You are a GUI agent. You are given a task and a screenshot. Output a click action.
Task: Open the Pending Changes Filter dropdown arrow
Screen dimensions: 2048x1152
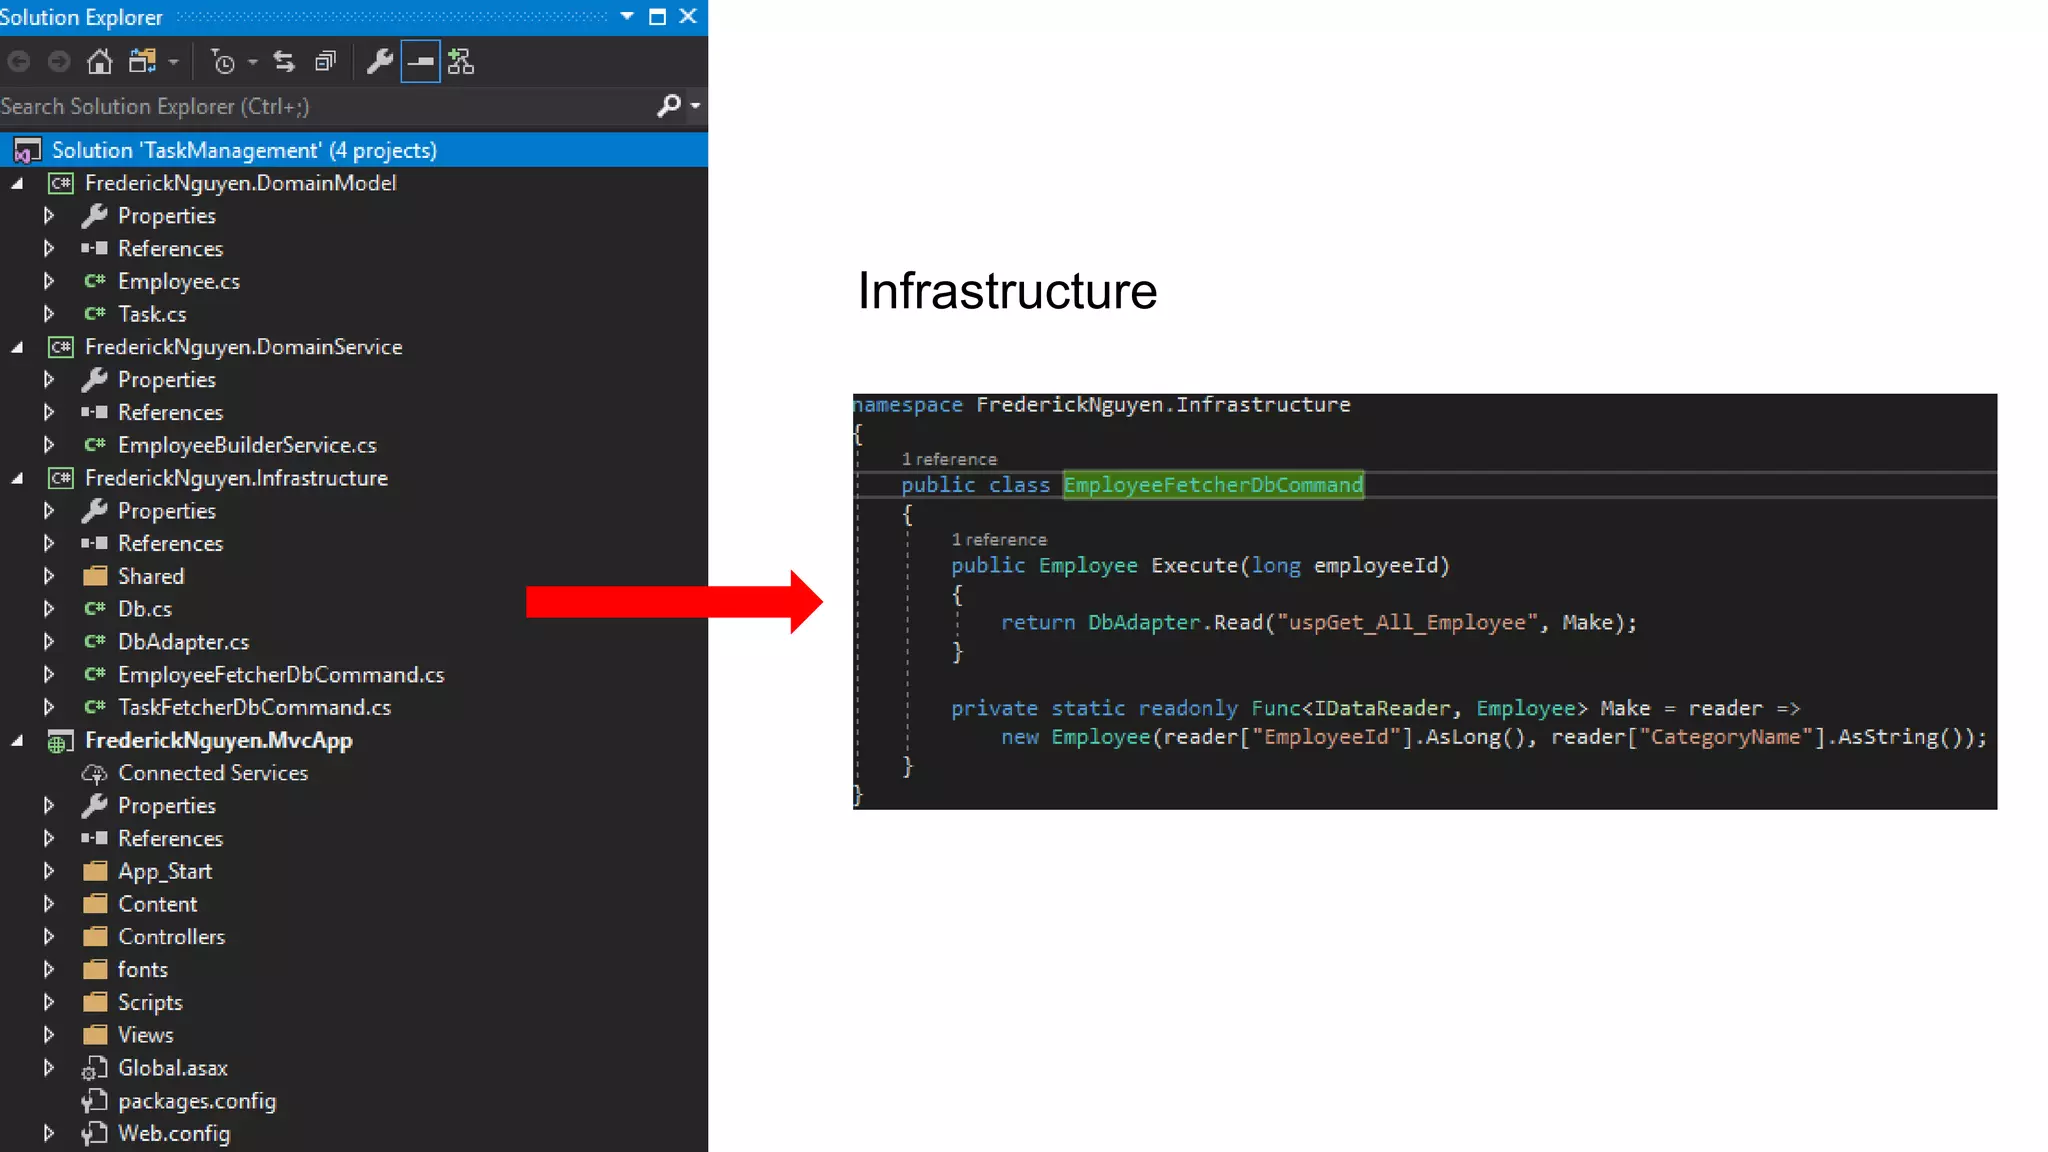point(252,62)
